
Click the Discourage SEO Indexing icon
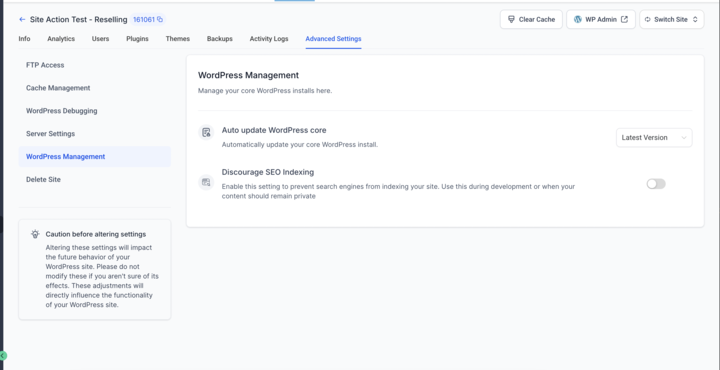pyautogui.click(x=206, y=182)
